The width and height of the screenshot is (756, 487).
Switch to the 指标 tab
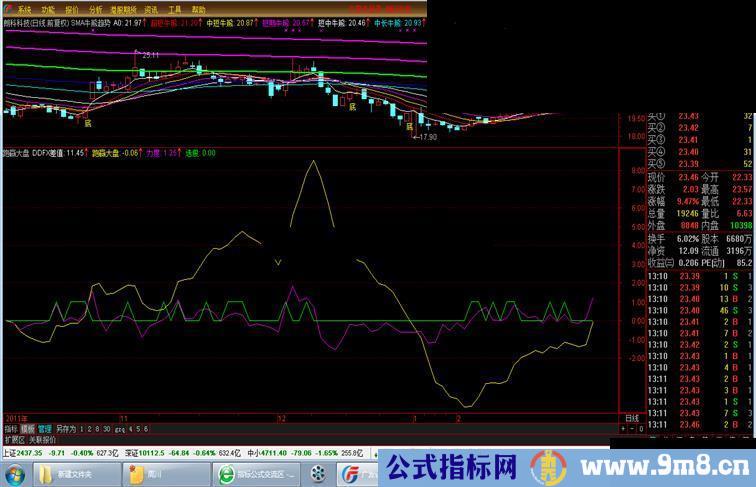tap(11, 427)
